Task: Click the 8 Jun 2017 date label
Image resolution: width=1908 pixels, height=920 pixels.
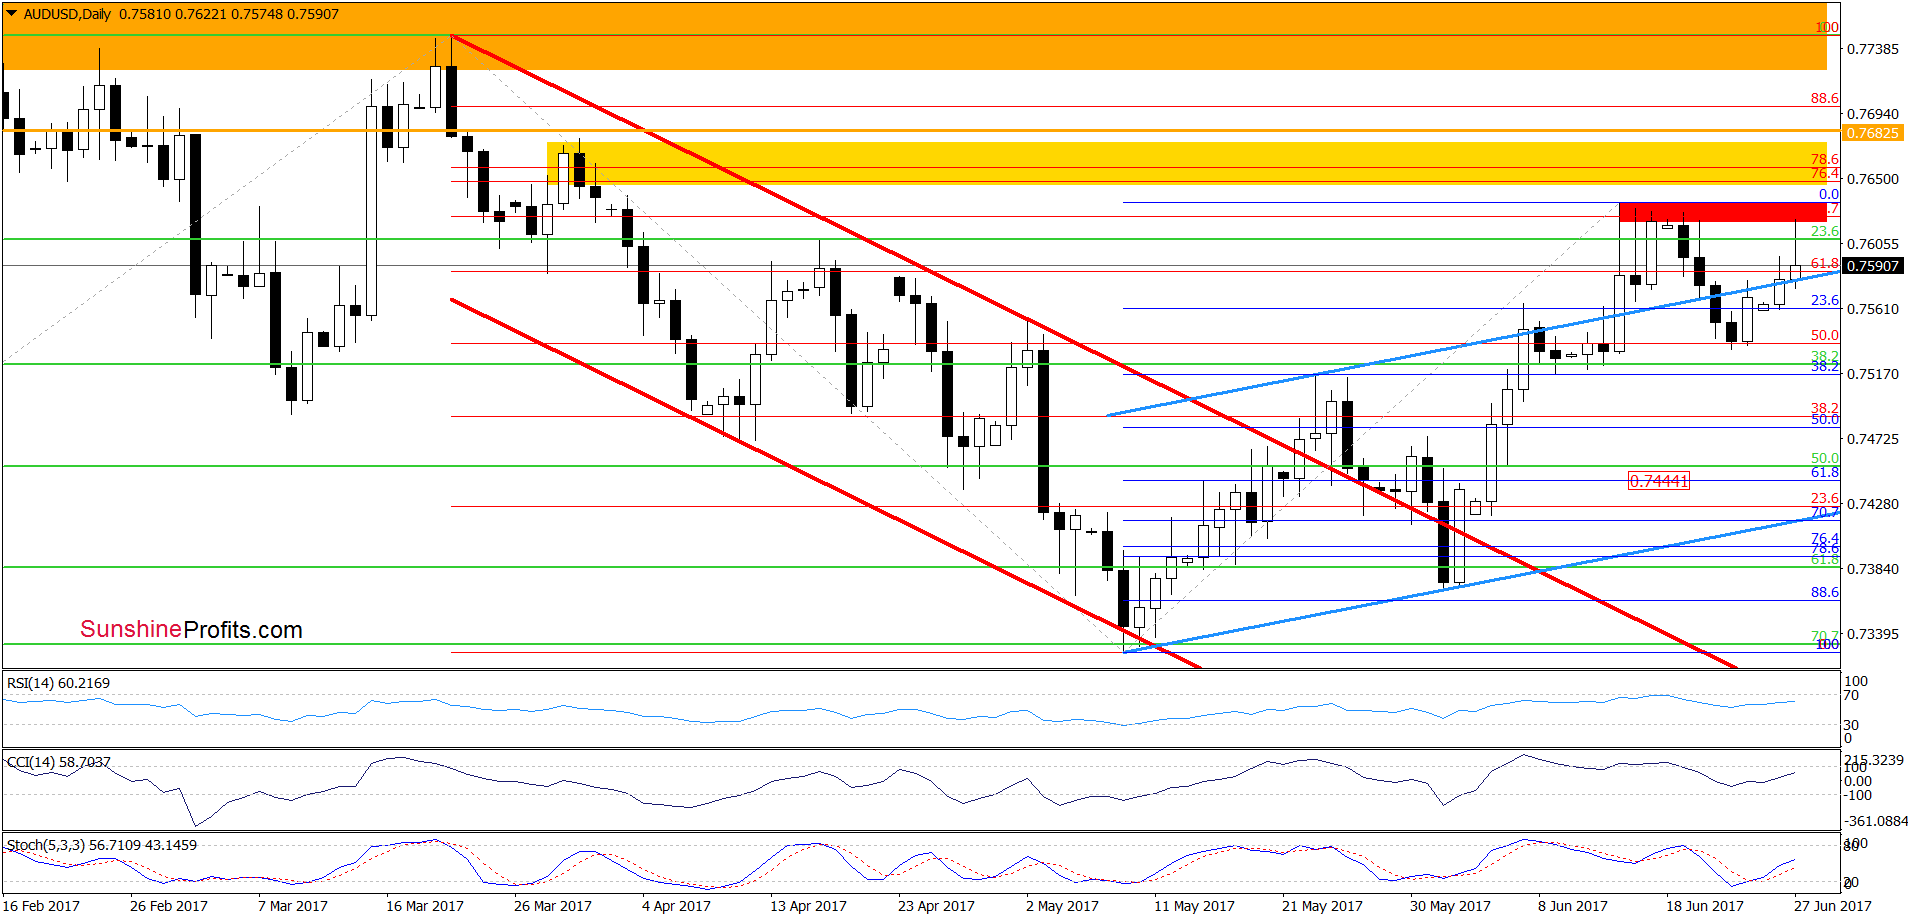Action: click(x=1573, y=906)
